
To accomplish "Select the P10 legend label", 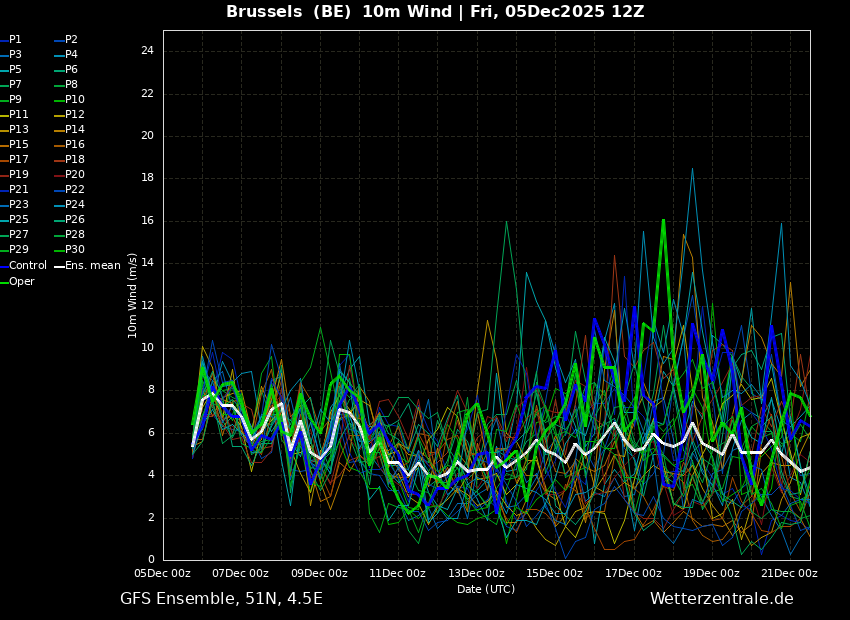I will click(75, 100).
